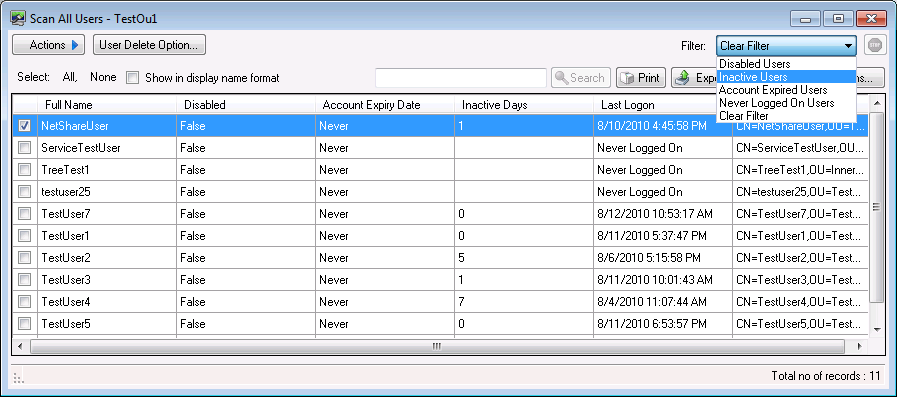Select the TestUser2 name cell
This screenshot has width=897, height=397.
click(x=107, y=258)
